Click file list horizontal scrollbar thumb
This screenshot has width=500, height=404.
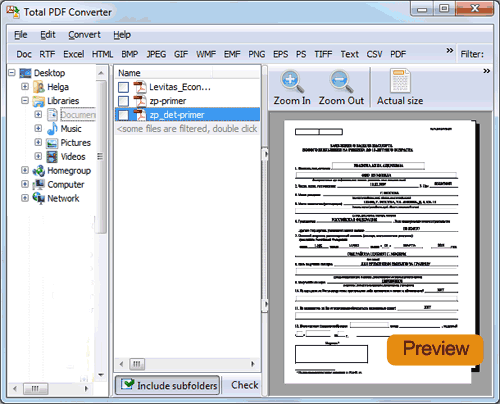coord(137,364)
